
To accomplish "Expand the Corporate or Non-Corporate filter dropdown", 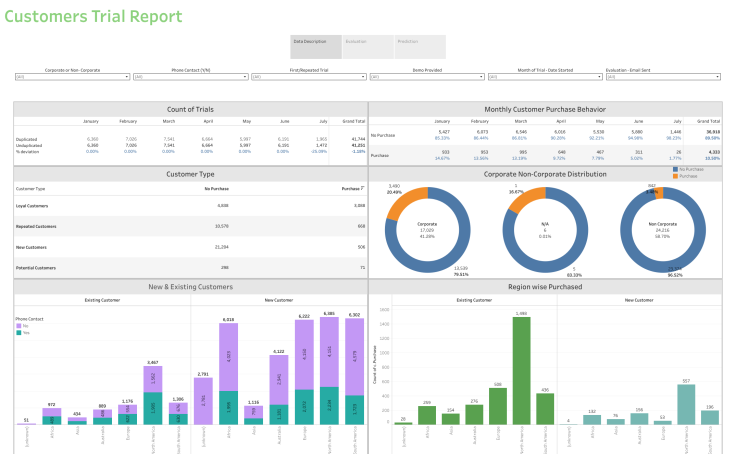I will click(72, 77).
